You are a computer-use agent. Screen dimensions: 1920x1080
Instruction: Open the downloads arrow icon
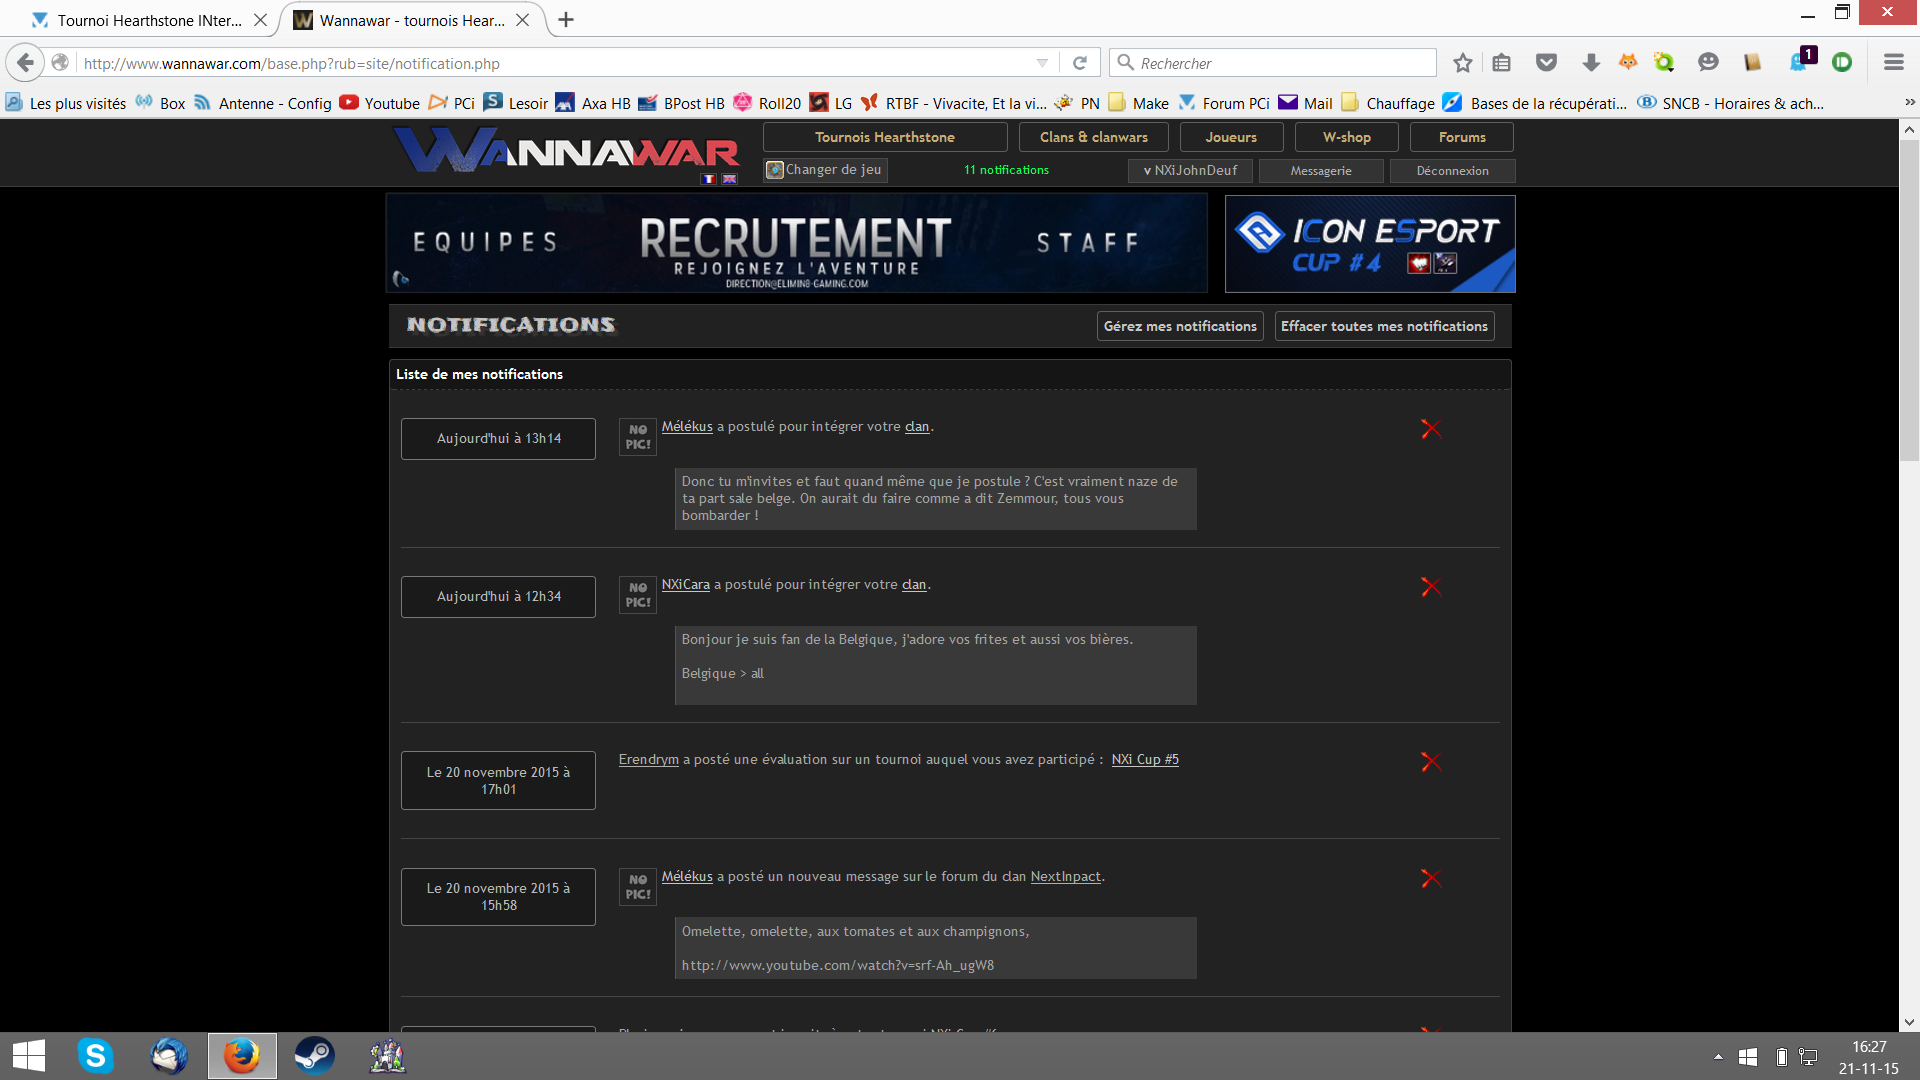click(x=1591, y=63)
